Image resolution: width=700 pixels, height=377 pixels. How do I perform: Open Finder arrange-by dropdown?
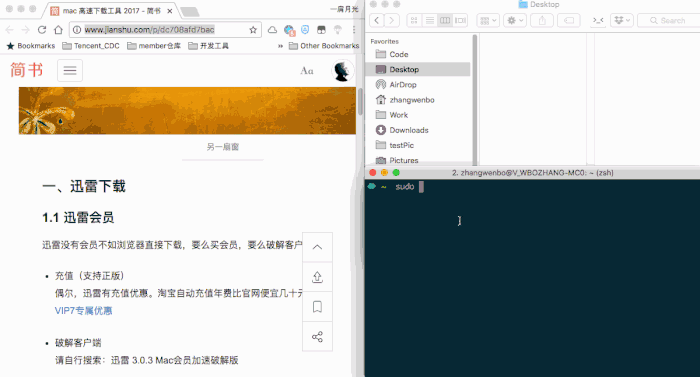click(x=488, y=20)
